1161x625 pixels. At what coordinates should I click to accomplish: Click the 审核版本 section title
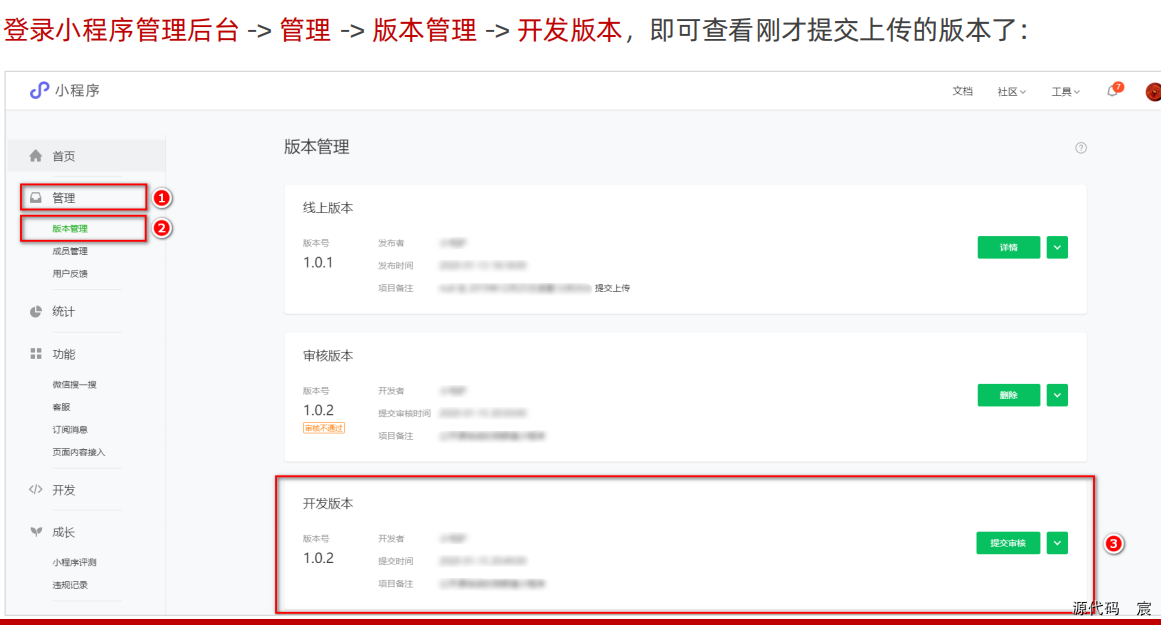328,355
